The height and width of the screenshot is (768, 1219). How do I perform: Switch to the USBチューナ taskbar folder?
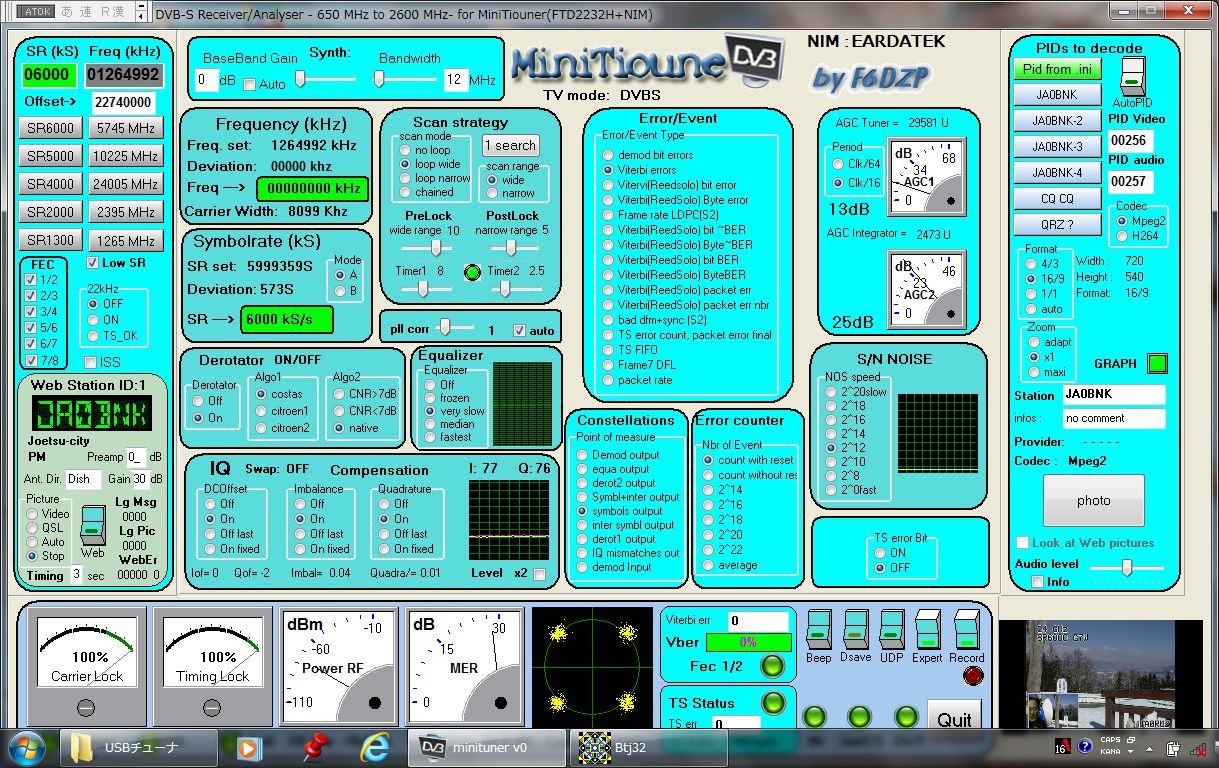[x=139, y=747]
